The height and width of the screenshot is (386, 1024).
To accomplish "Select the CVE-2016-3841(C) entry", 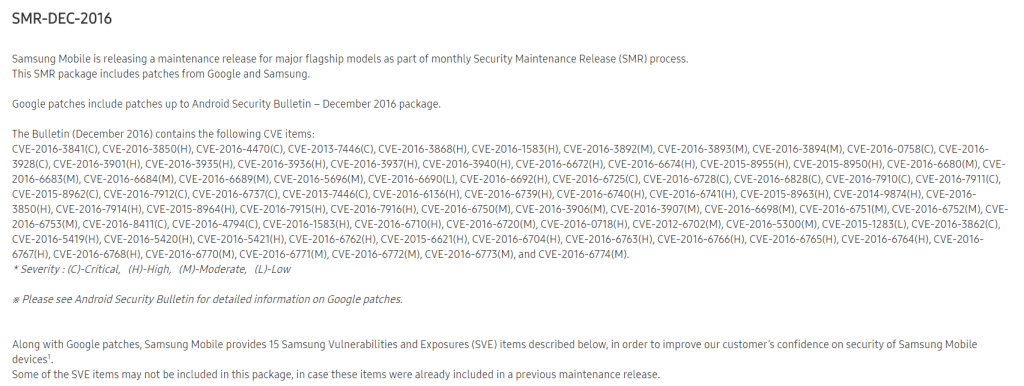I will tap(55, 149).
